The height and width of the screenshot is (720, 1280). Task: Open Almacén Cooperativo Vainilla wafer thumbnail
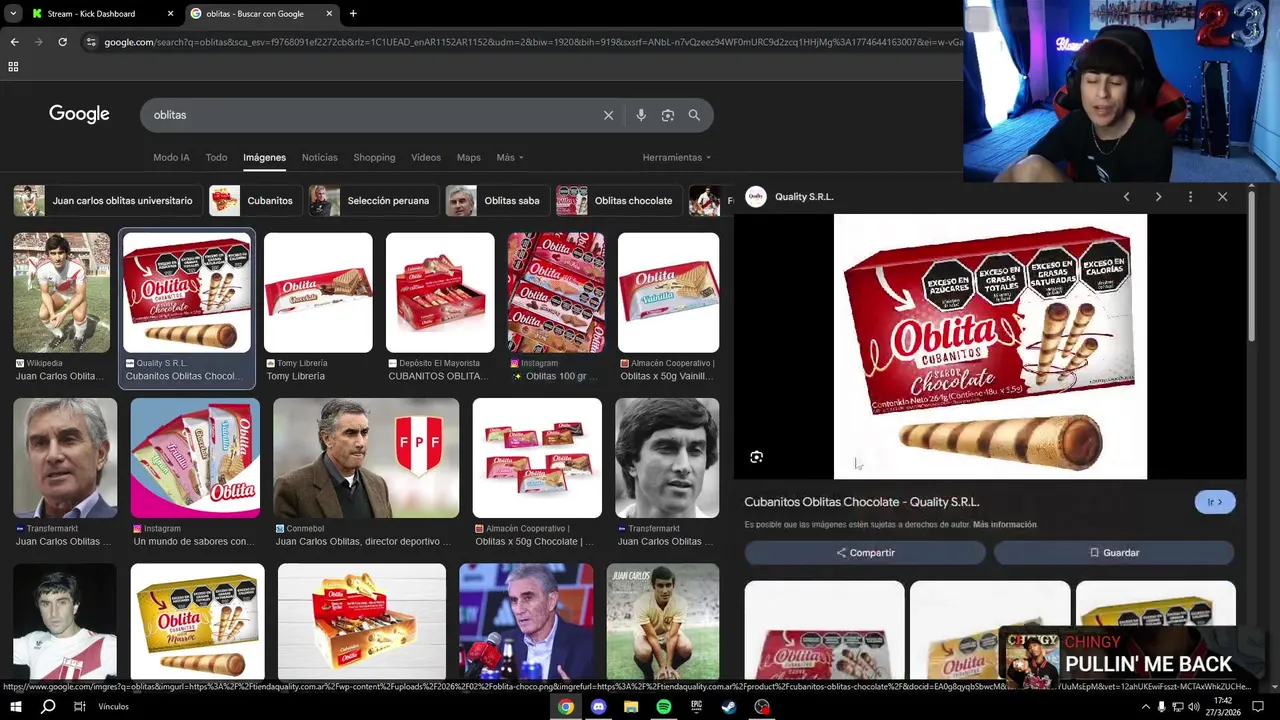[668, 293]
